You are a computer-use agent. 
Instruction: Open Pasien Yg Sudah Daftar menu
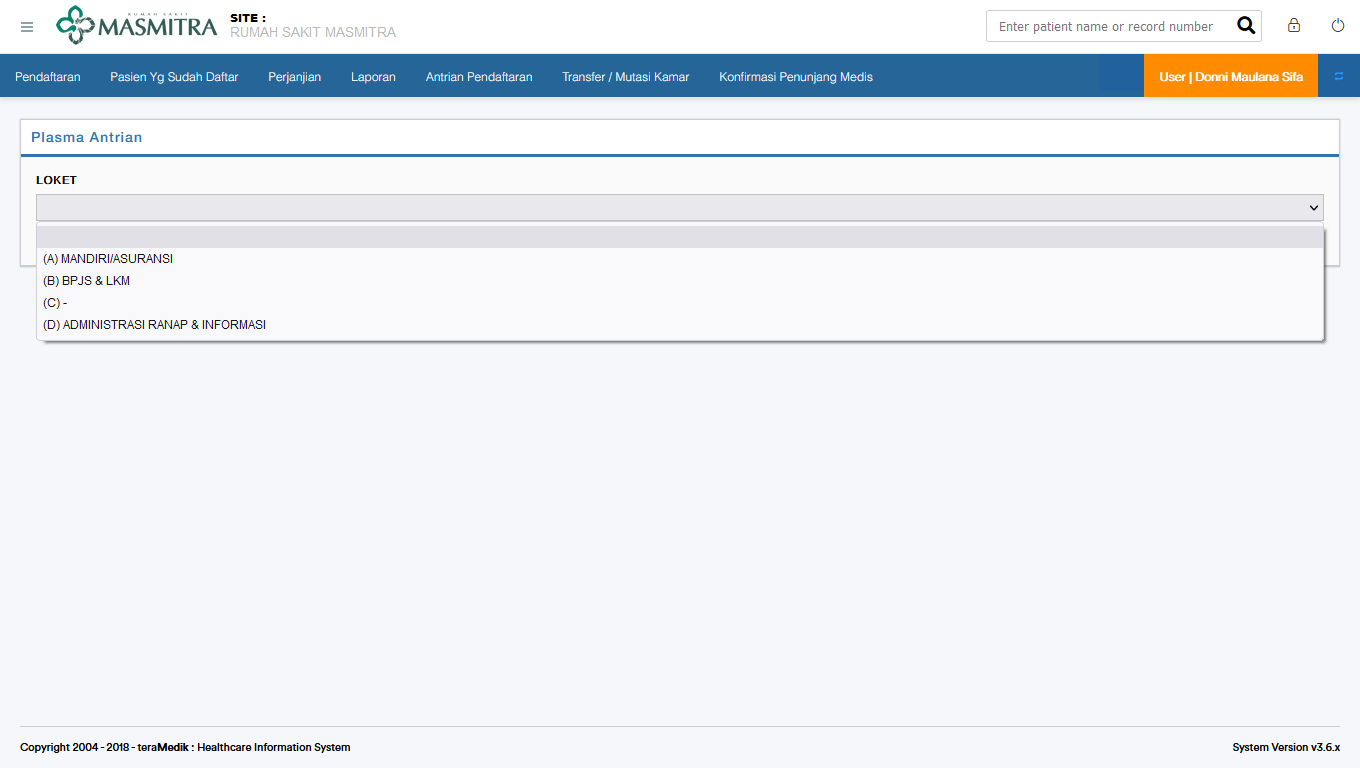(174, 77)
